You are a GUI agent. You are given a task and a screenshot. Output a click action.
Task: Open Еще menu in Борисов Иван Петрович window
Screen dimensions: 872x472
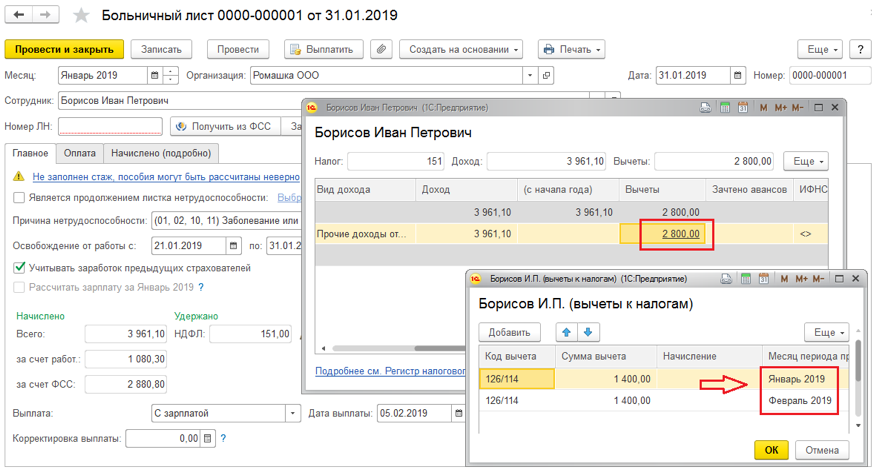(x=806, y=161)
